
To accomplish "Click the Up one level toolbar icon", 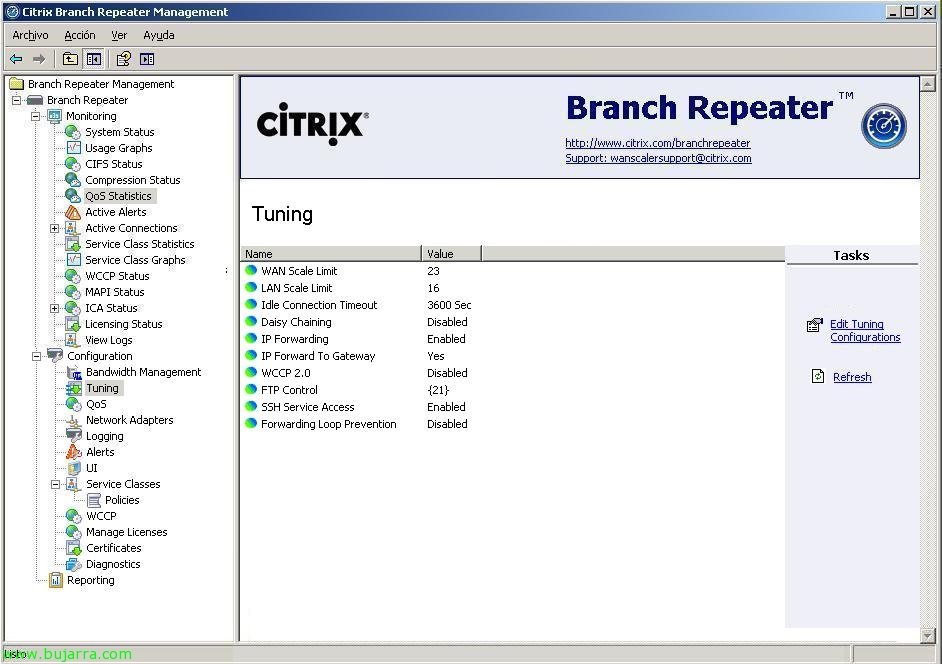I will coord(70,59).
